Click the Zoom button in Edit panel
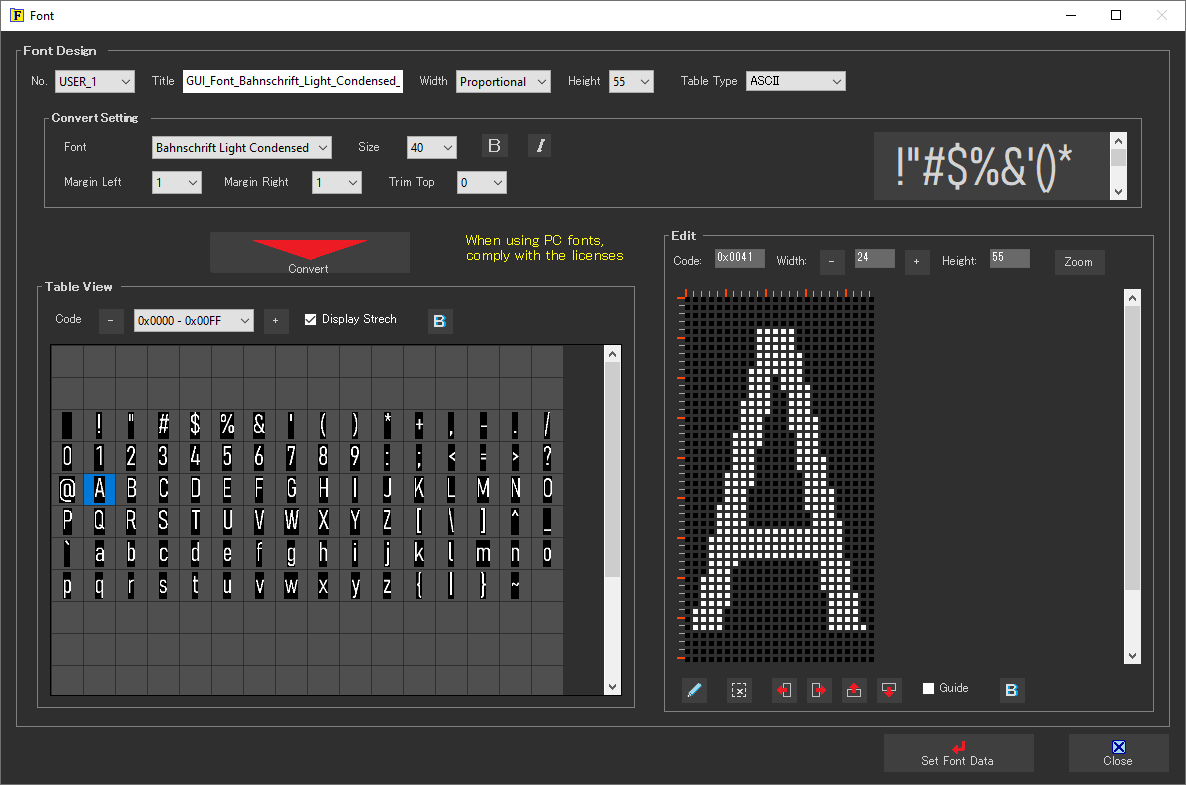The width and height of the screenshot is (1186, 785). coord(1078,262)
